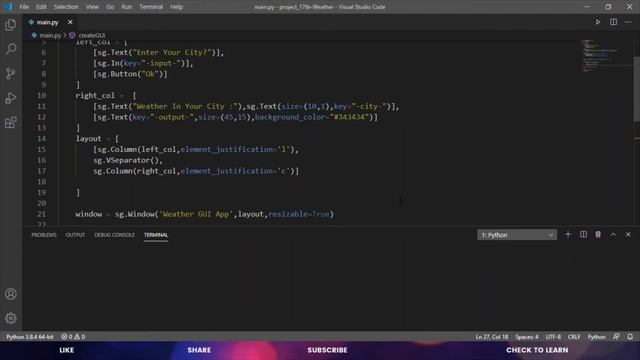This screenshot has height=360, width=640.
Task: Click the LIKE banner text
Action: (67, 350)
